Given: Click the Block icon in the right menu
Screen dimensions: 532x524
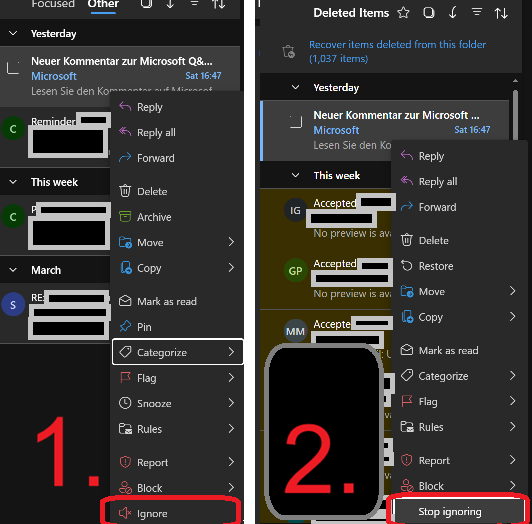Looking at the screenshot, I should point(407,486).
